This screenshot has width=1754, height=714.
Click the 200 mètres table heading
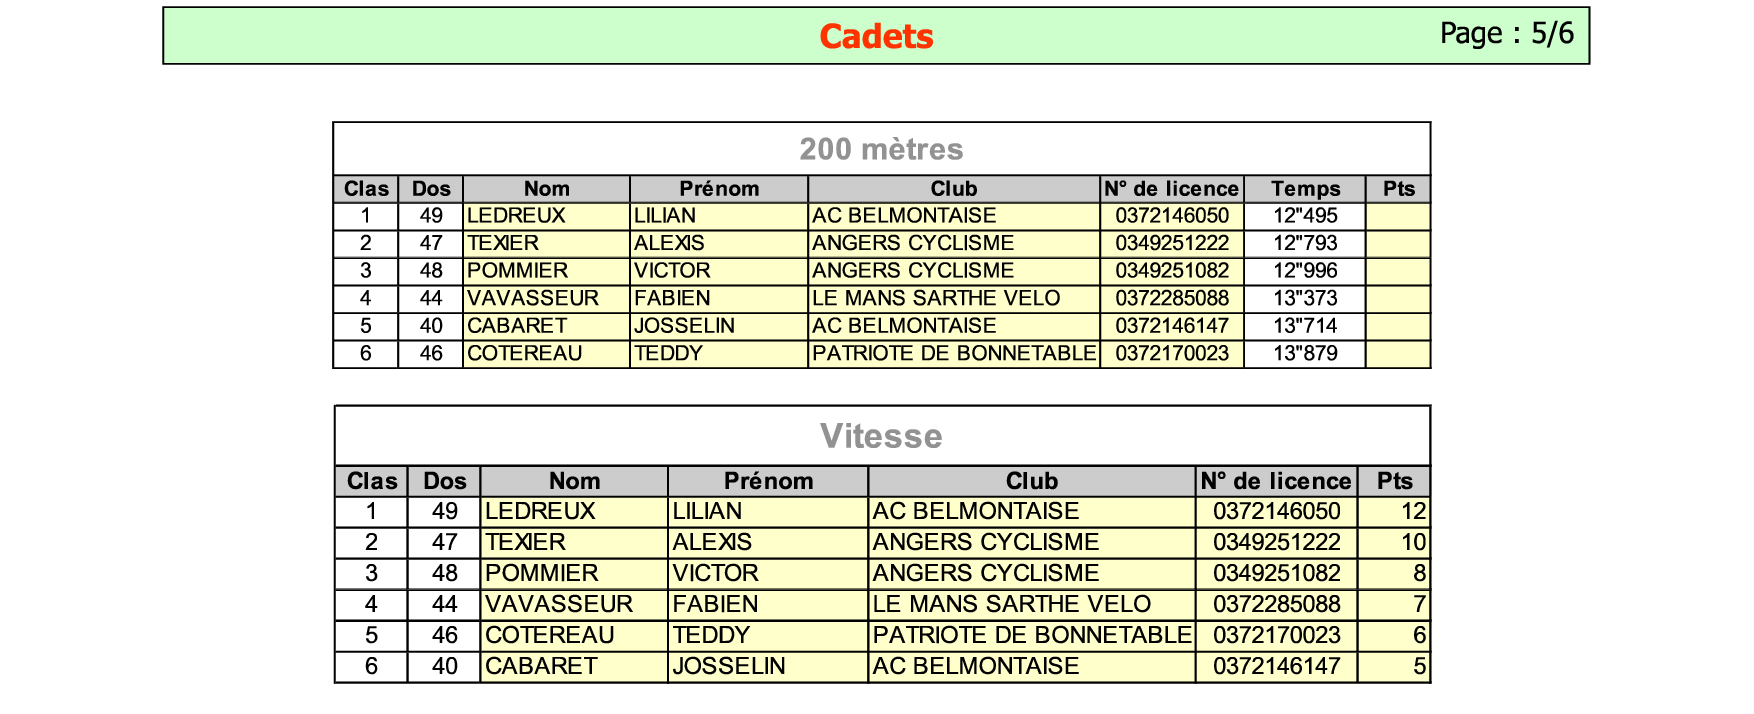[x=881, y=149]
